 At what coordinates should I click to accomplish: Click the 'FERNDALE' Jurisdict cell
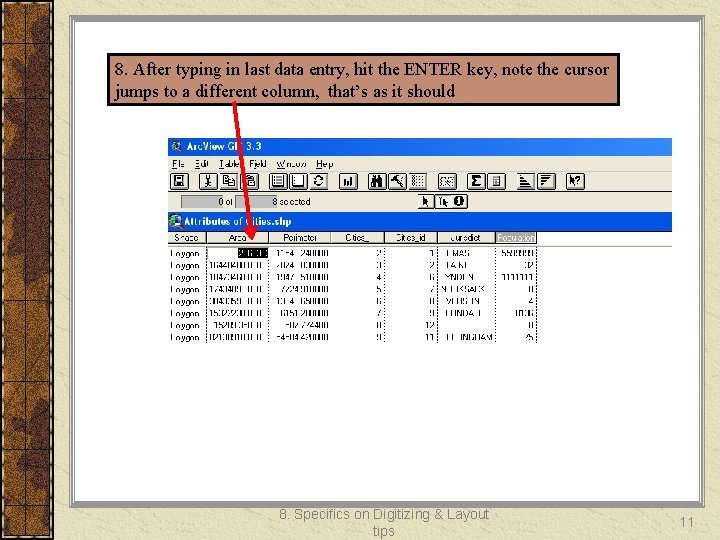point(467,313)
